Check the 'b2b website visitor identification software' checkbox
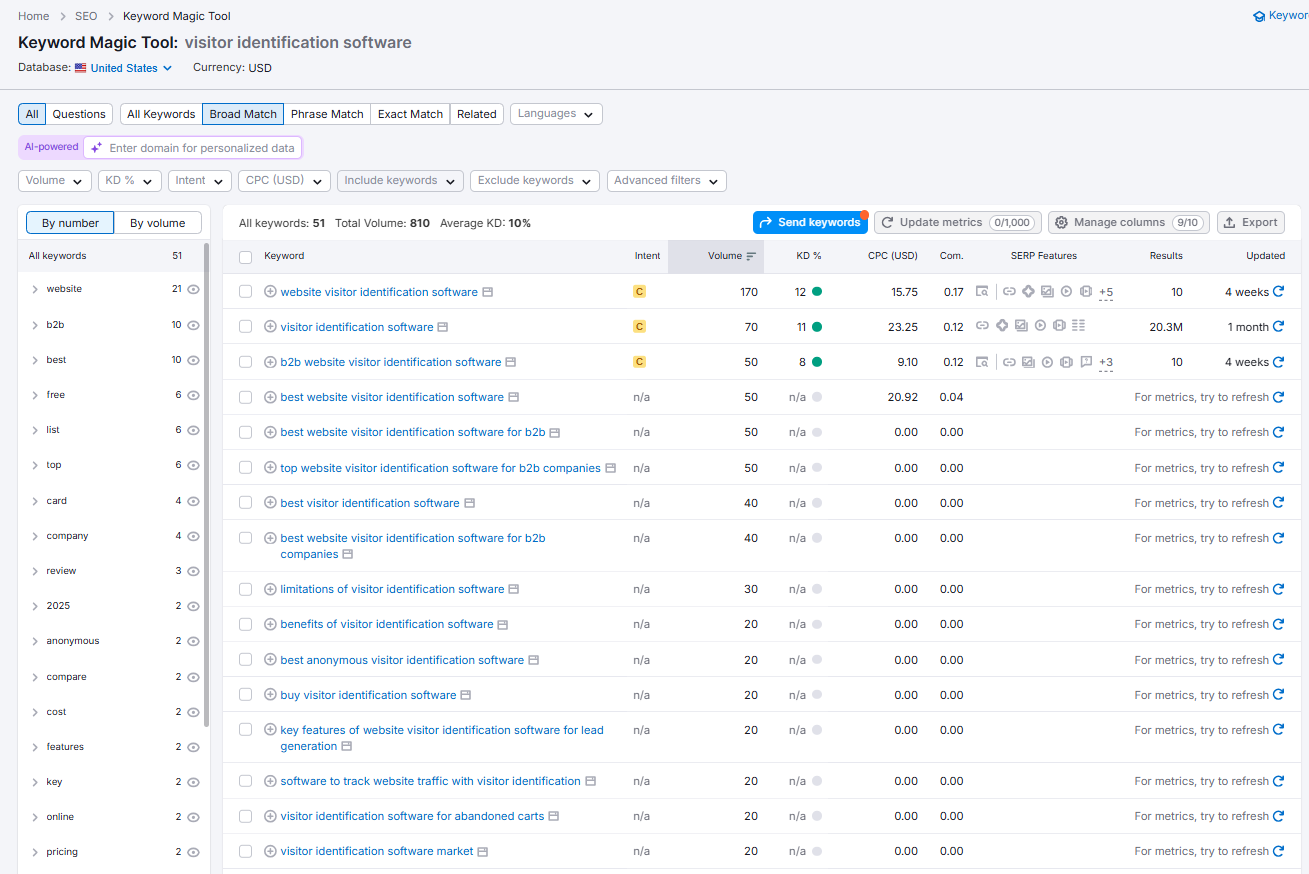The image size is (1309, 874). coord(245,362)
